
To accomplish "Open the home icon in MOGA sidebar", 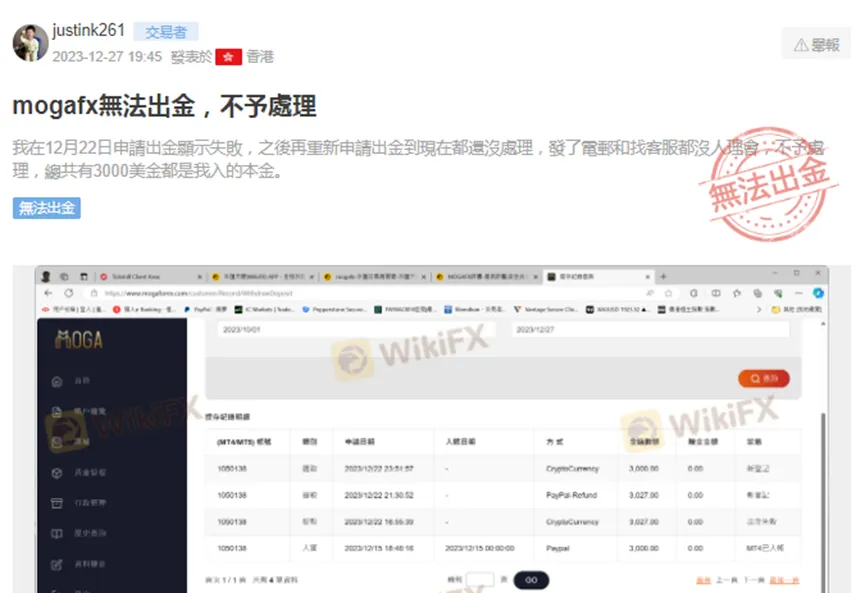I will [x=57, y=381].
